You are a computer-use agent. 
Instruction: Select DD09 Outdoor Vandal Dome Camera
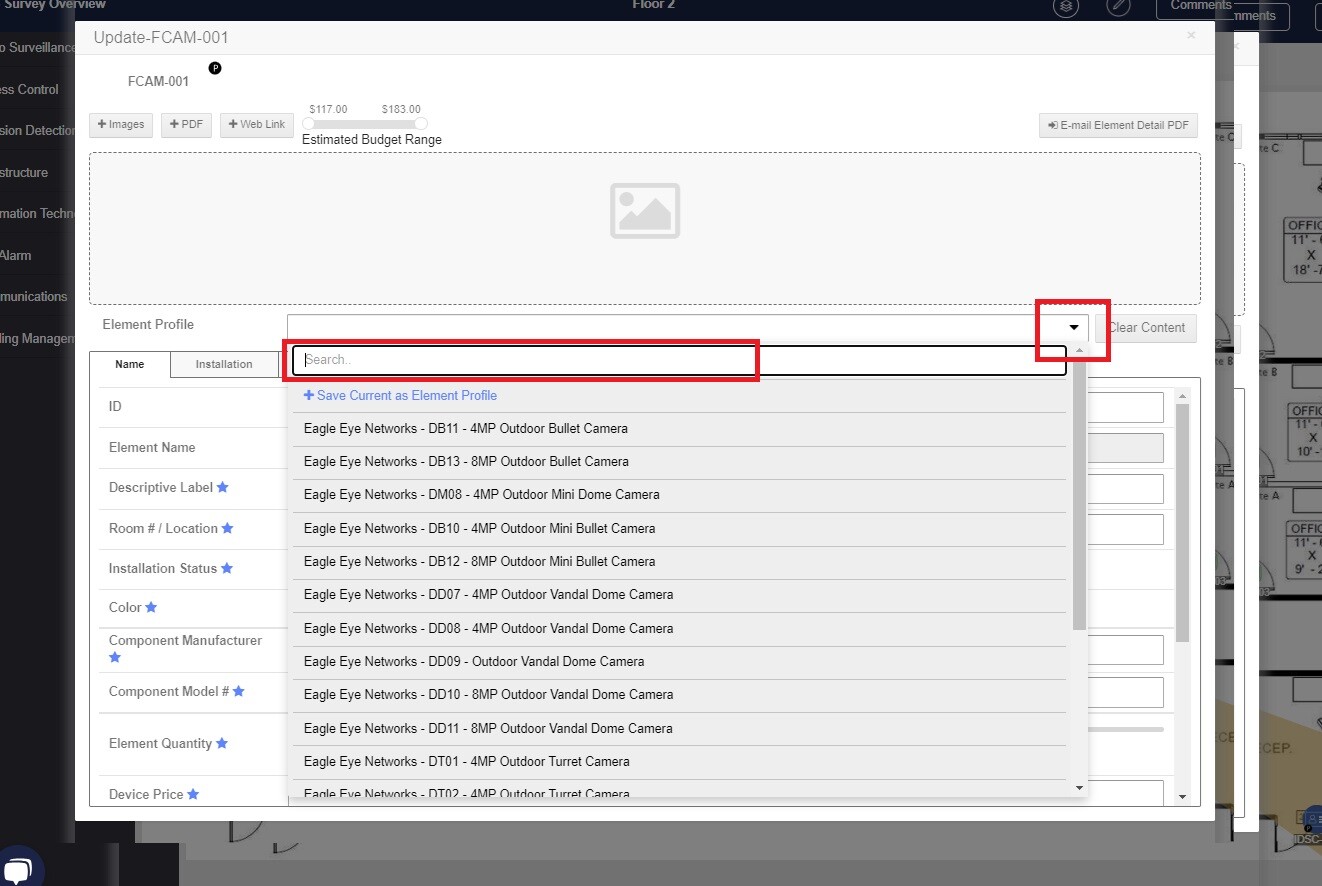click(474, 662)
